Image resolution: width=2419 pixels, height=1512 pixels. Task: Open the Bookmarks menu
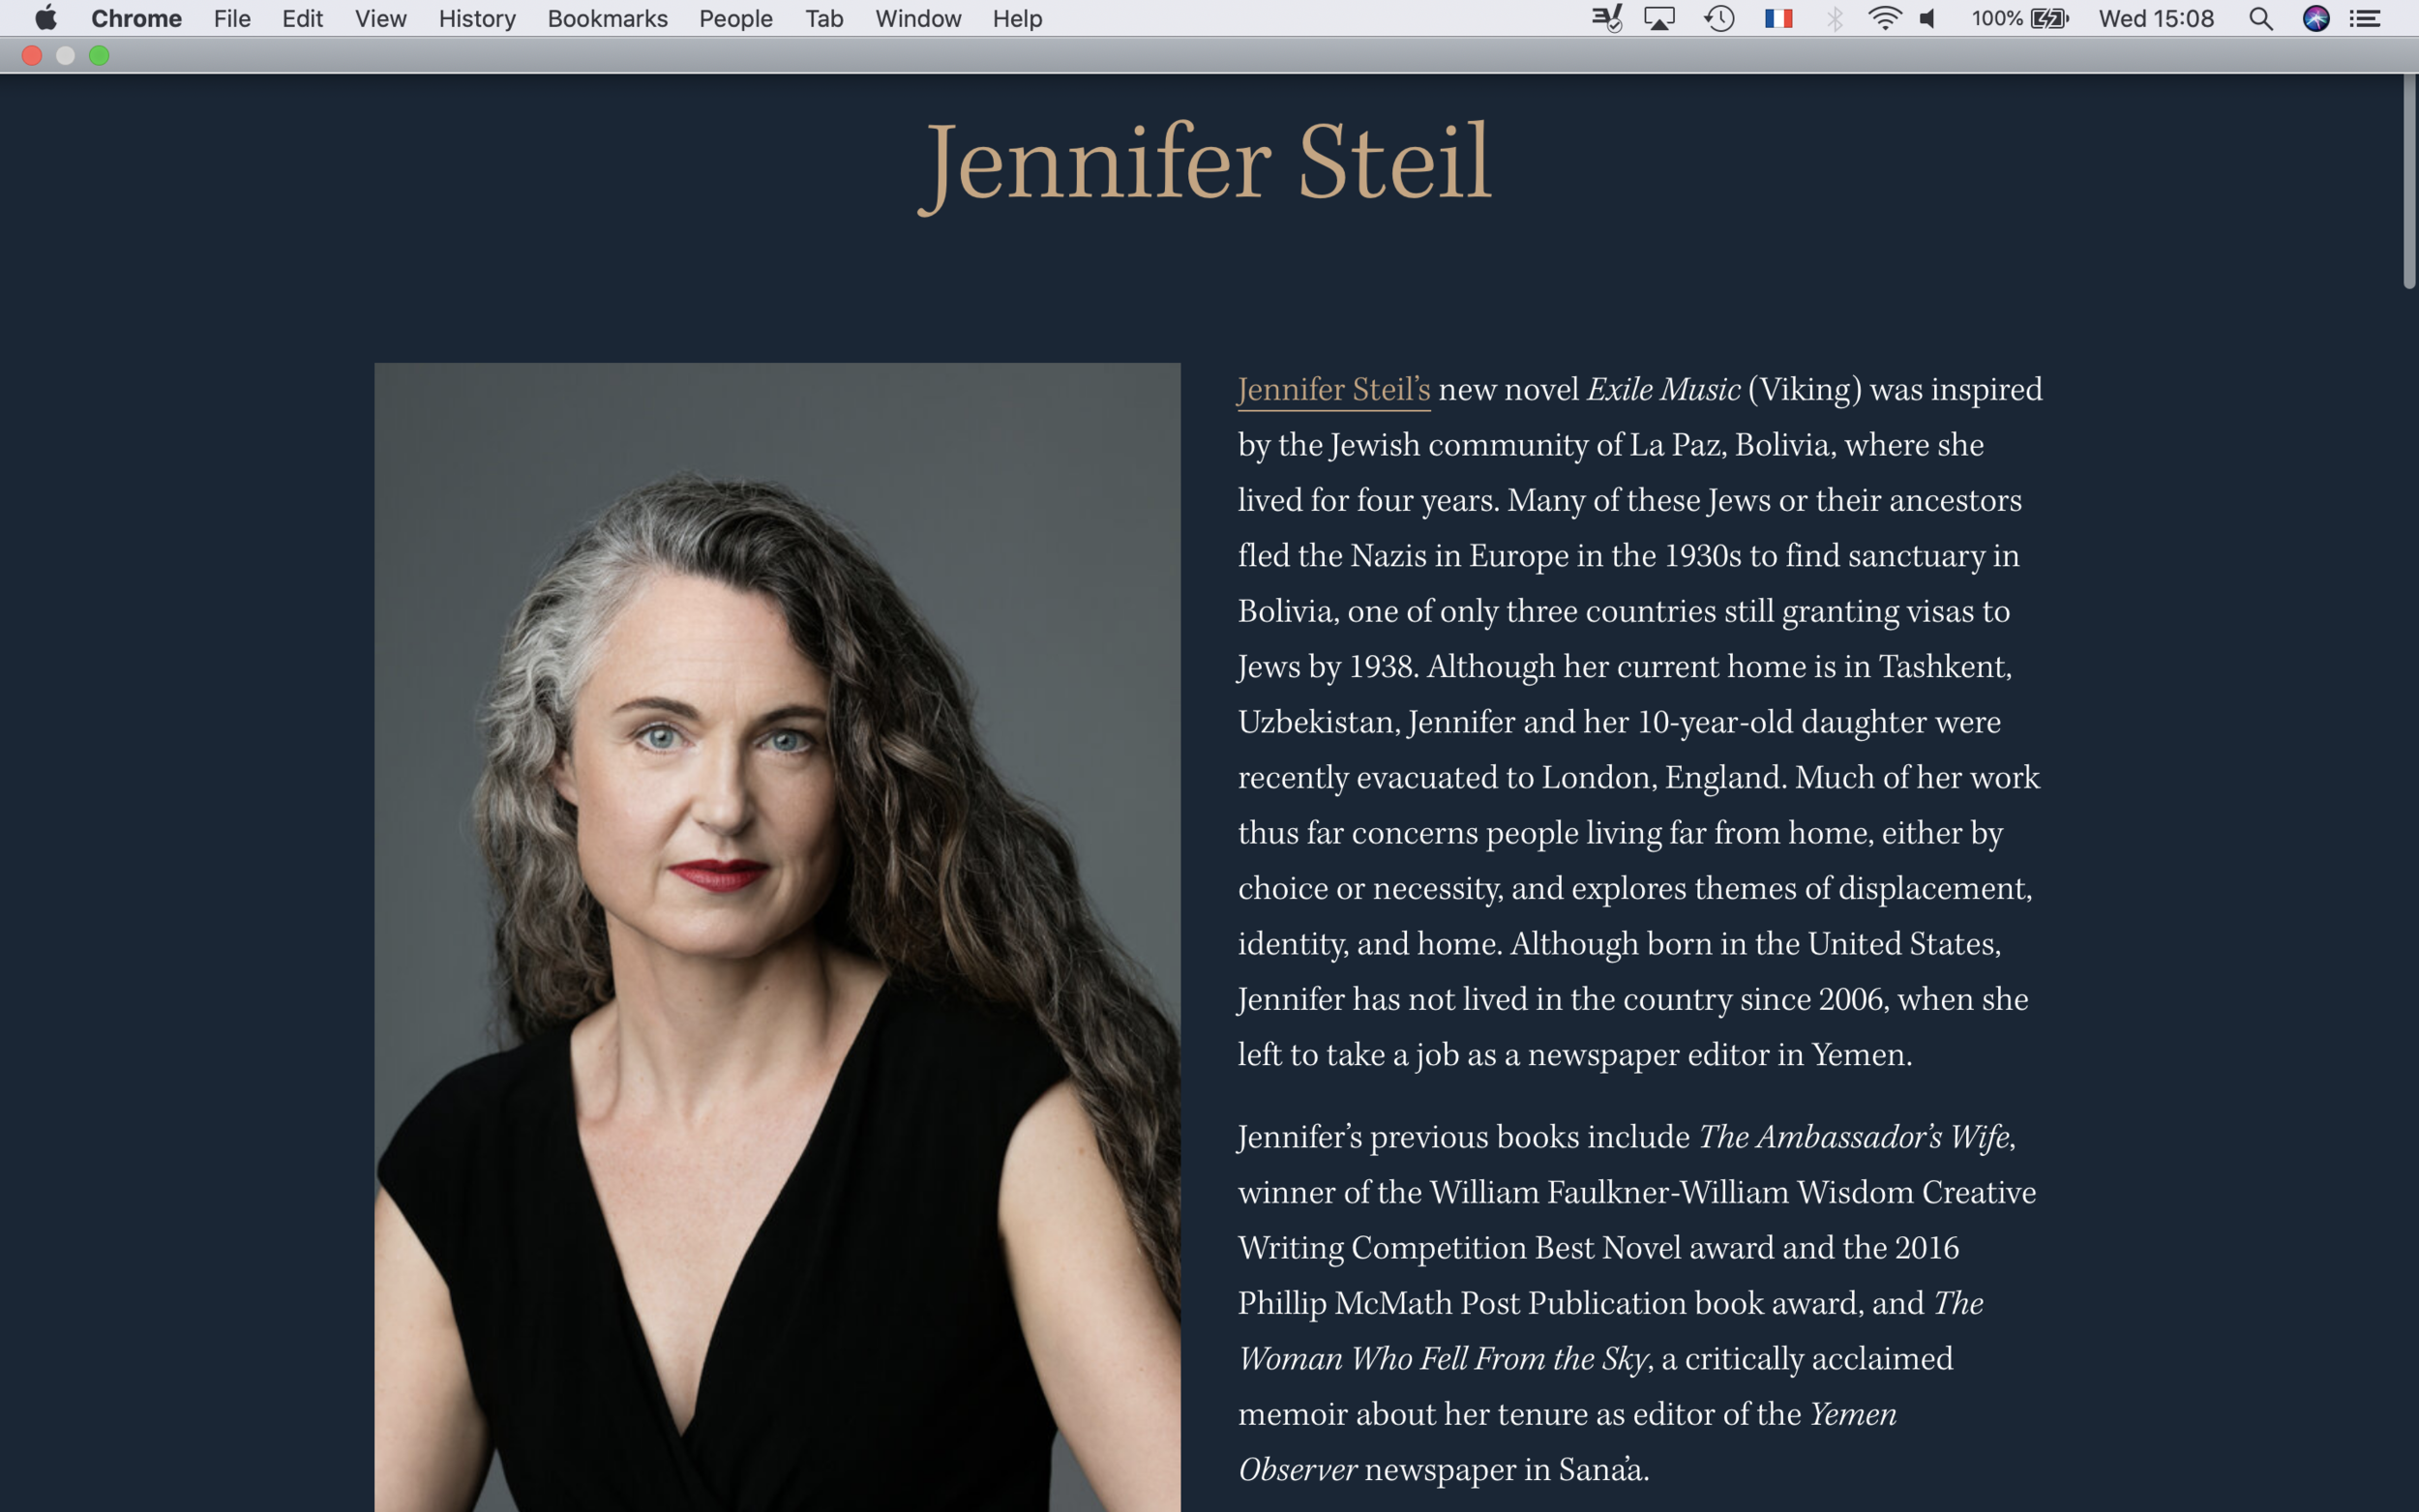(607, 18)
